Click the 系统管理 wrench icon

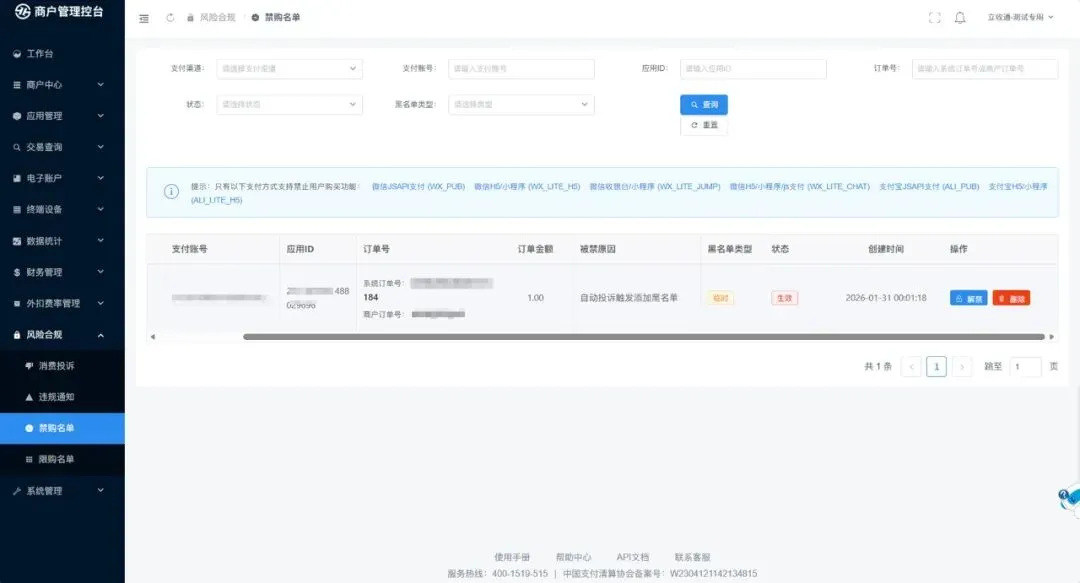[17, 491]
